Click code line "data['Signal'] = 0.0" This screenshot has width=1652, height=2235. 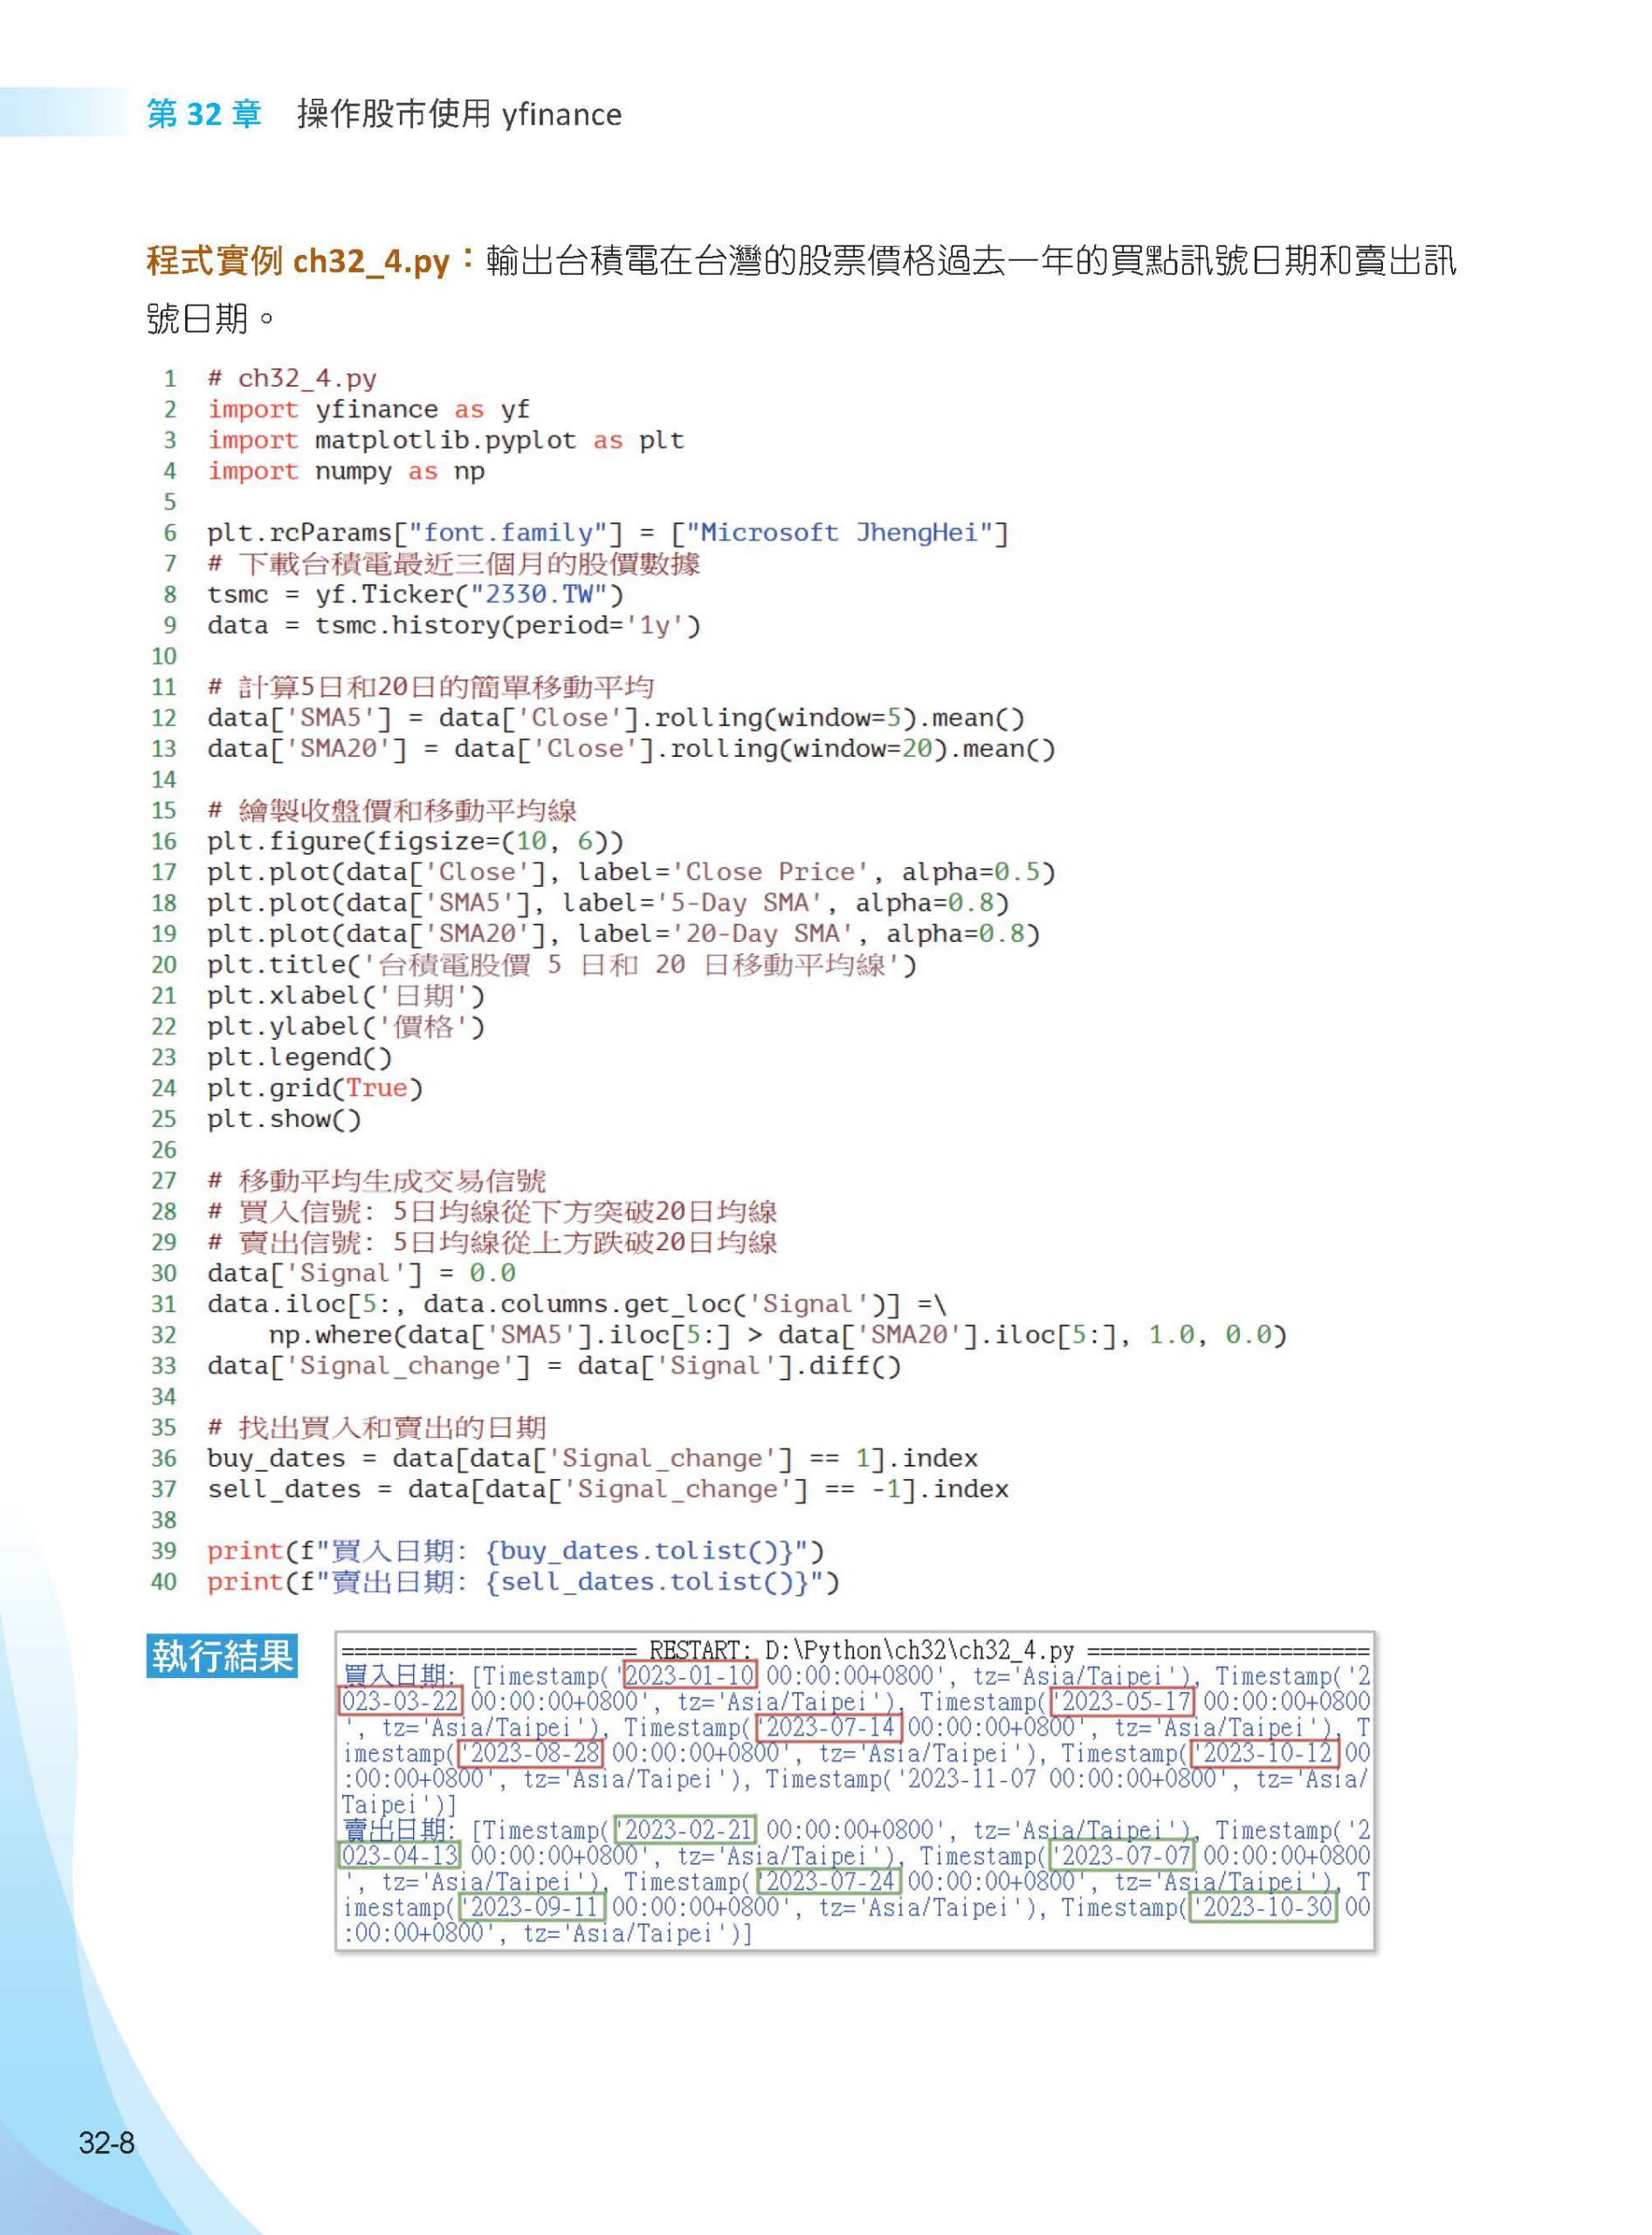[x=361, y=1273]
